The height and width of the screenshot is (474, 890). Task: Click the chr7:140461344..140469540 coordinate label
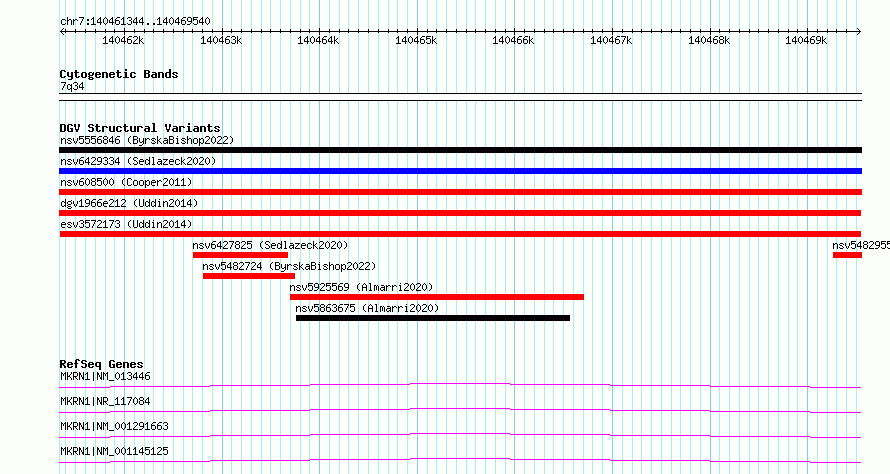click(x=135, y=21)
